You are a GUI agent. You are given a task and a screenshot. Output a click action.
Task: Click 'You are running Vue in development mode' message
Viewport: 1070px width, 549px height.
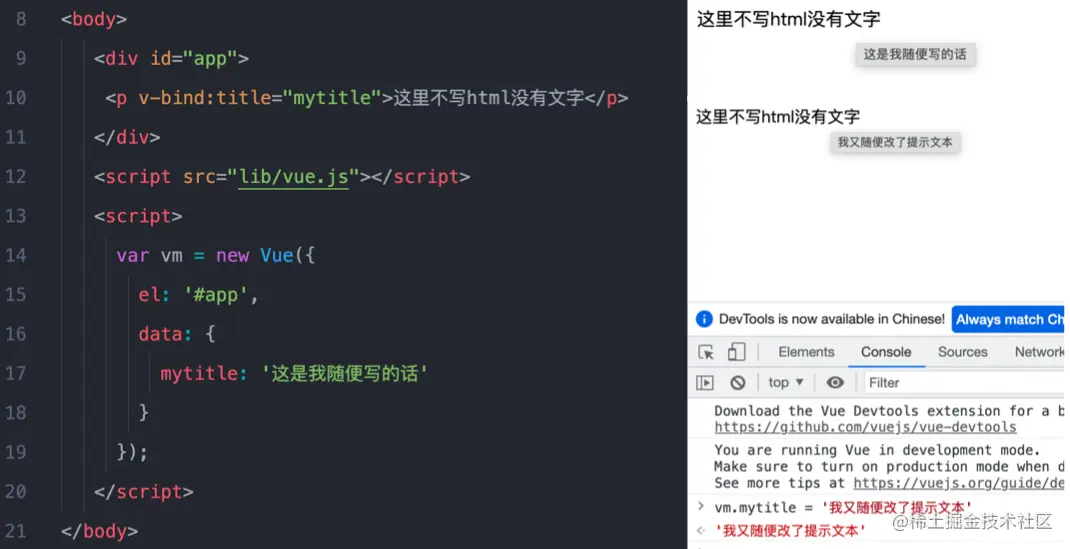click(x=877, y=450)
